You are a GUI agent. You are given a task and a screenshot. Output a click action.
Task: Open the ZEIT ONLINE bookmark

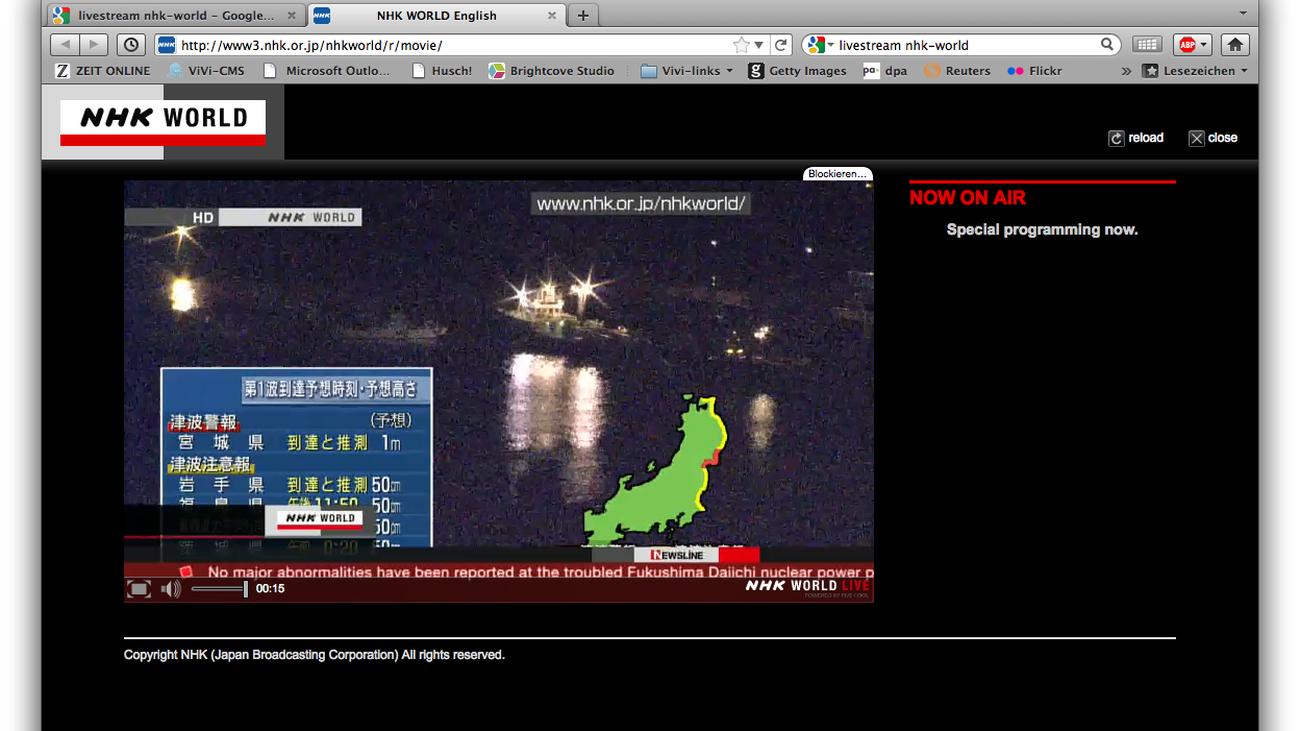[102, 71]
